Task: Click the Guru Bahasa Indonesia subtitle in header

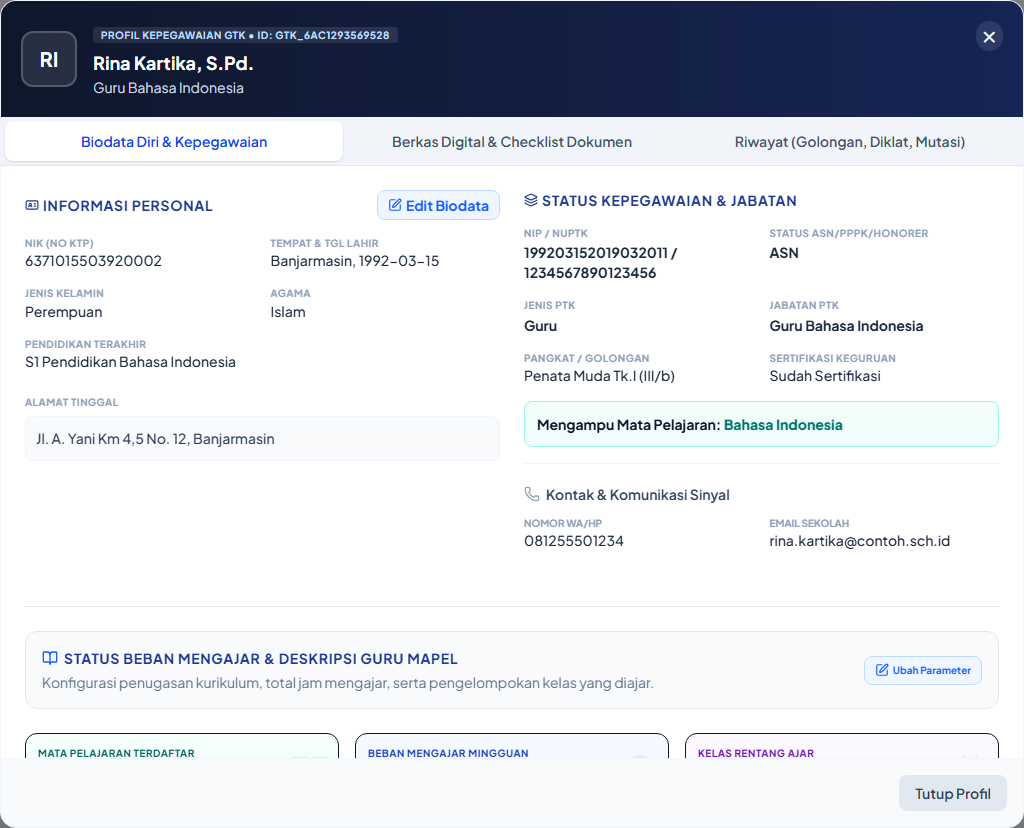Action: tap(168, 88)
